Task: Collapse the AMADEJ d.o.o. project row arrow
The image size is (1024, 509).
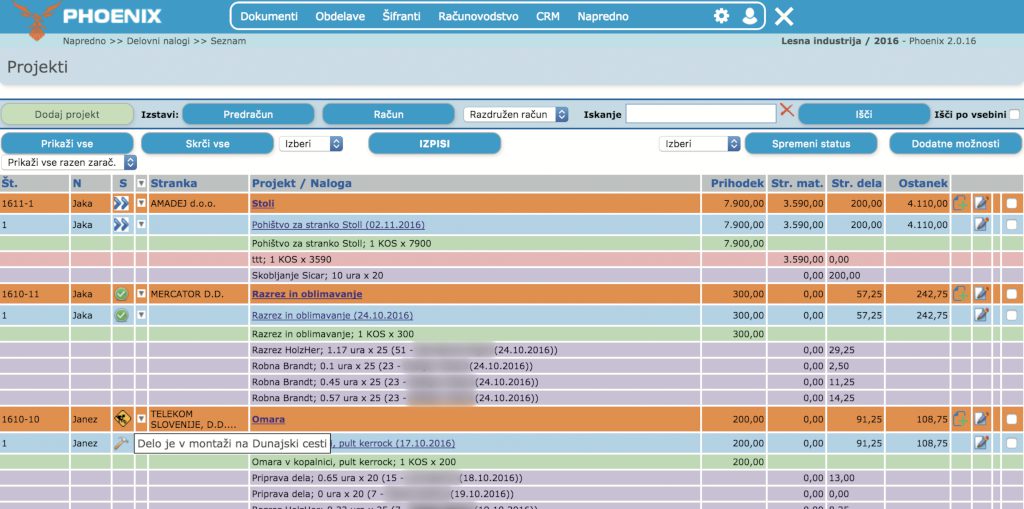Action: (141, 203)
